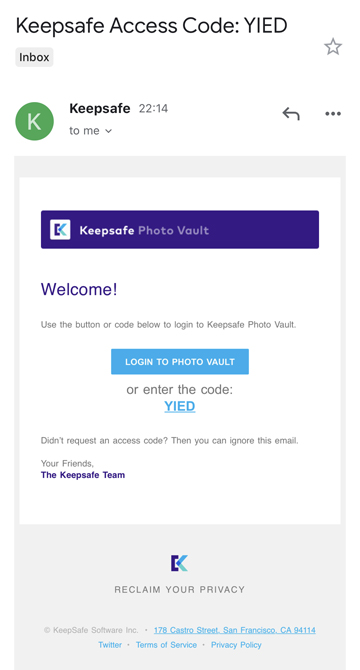Tap the YIED access code link

tap(180, 406)
